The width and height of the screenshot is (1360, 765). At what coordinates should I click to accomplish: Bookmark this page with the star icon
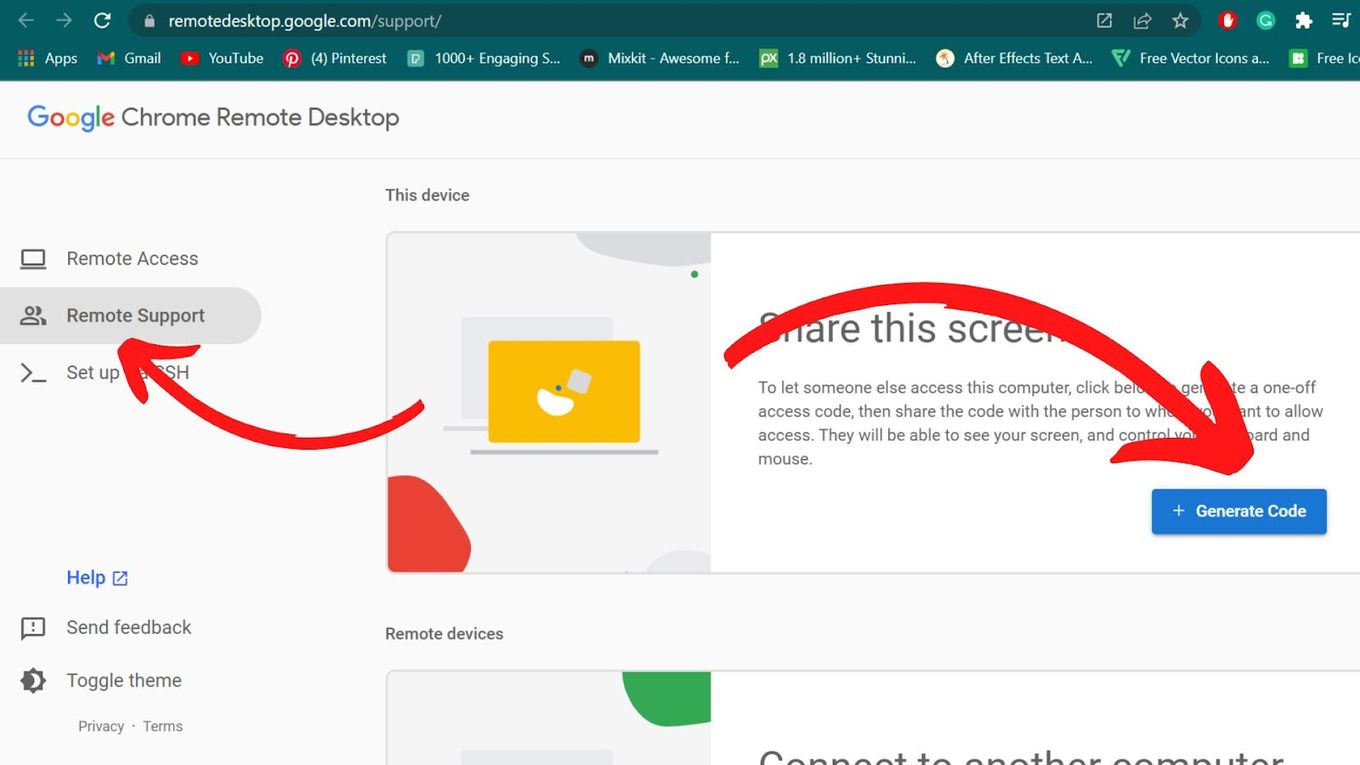(x=1180, y=20)
